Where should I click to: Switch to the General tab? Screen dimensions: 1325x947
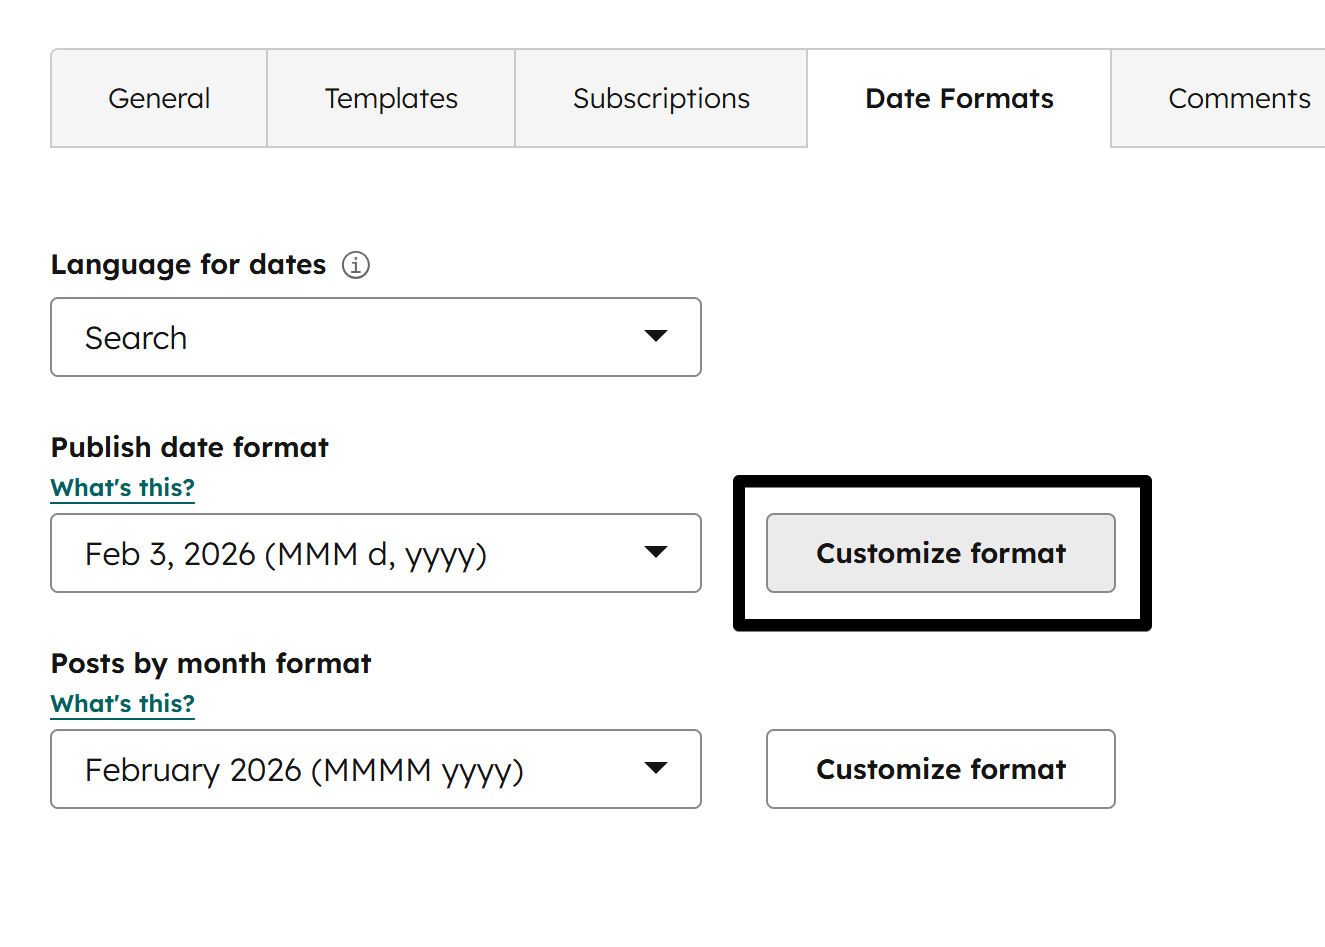pyautogui.click(x=158, y=98)
